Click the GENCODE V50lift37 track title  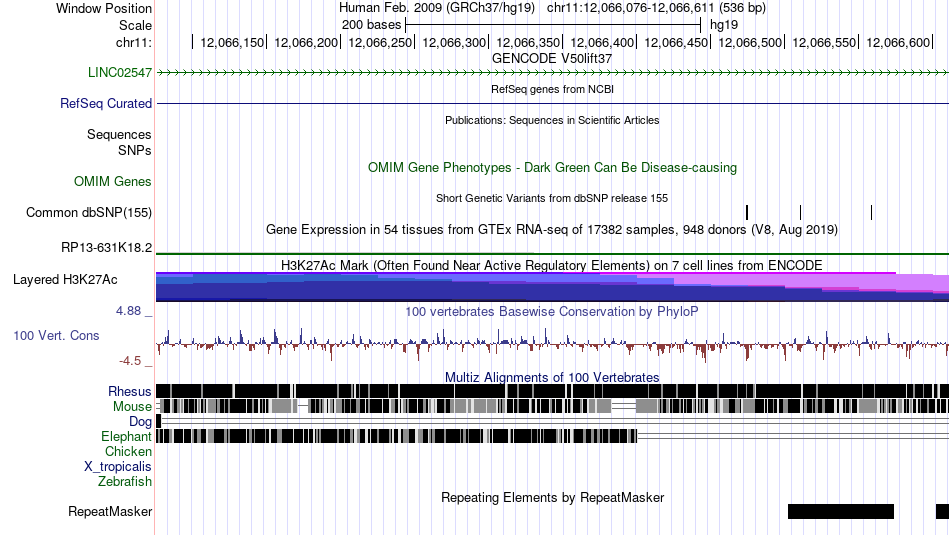(x=552, y=59)
